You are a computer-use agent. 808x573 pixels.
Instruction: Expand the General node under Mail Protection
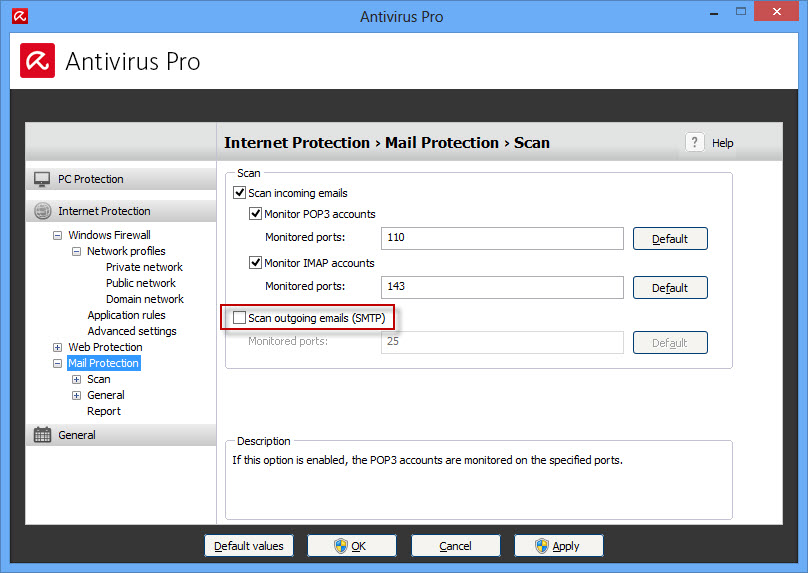pyautogui.click(x=76, y=395)
